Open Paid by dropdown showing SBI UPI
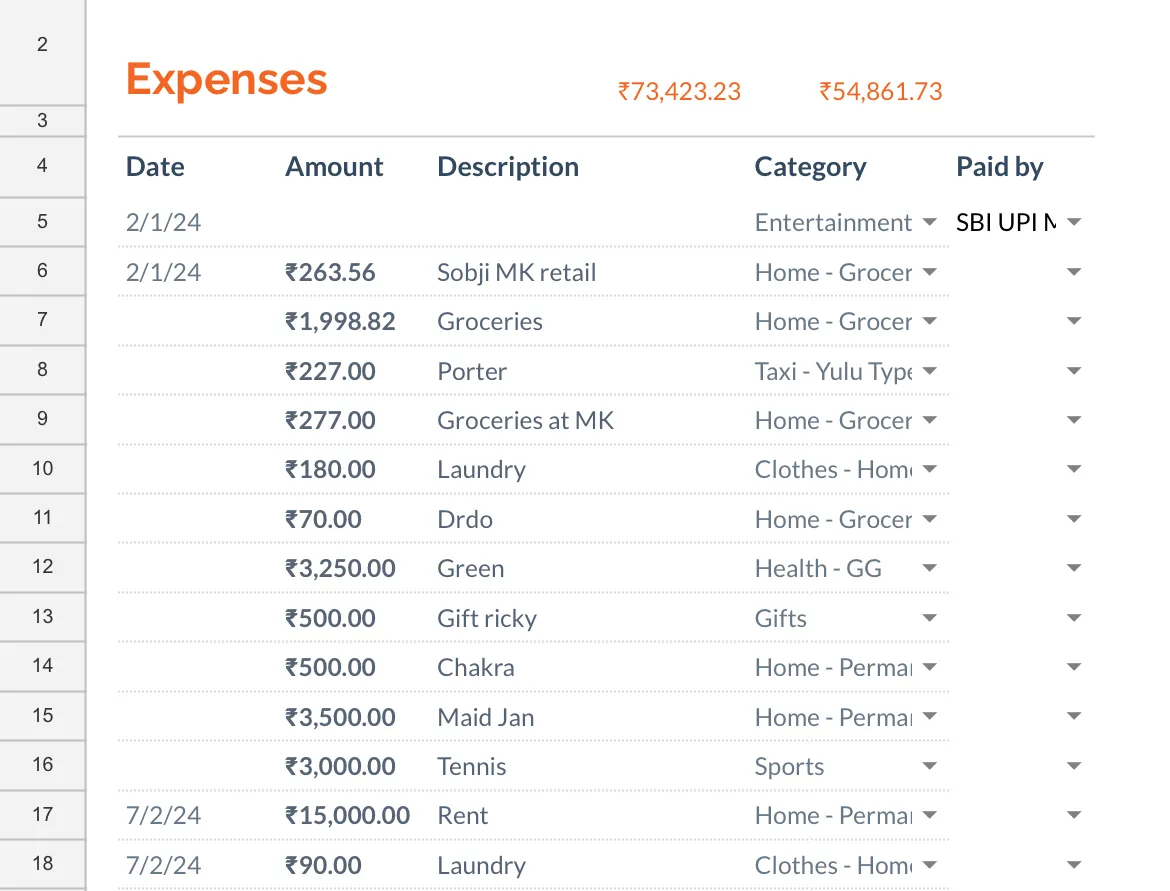 coord(1074,222)
